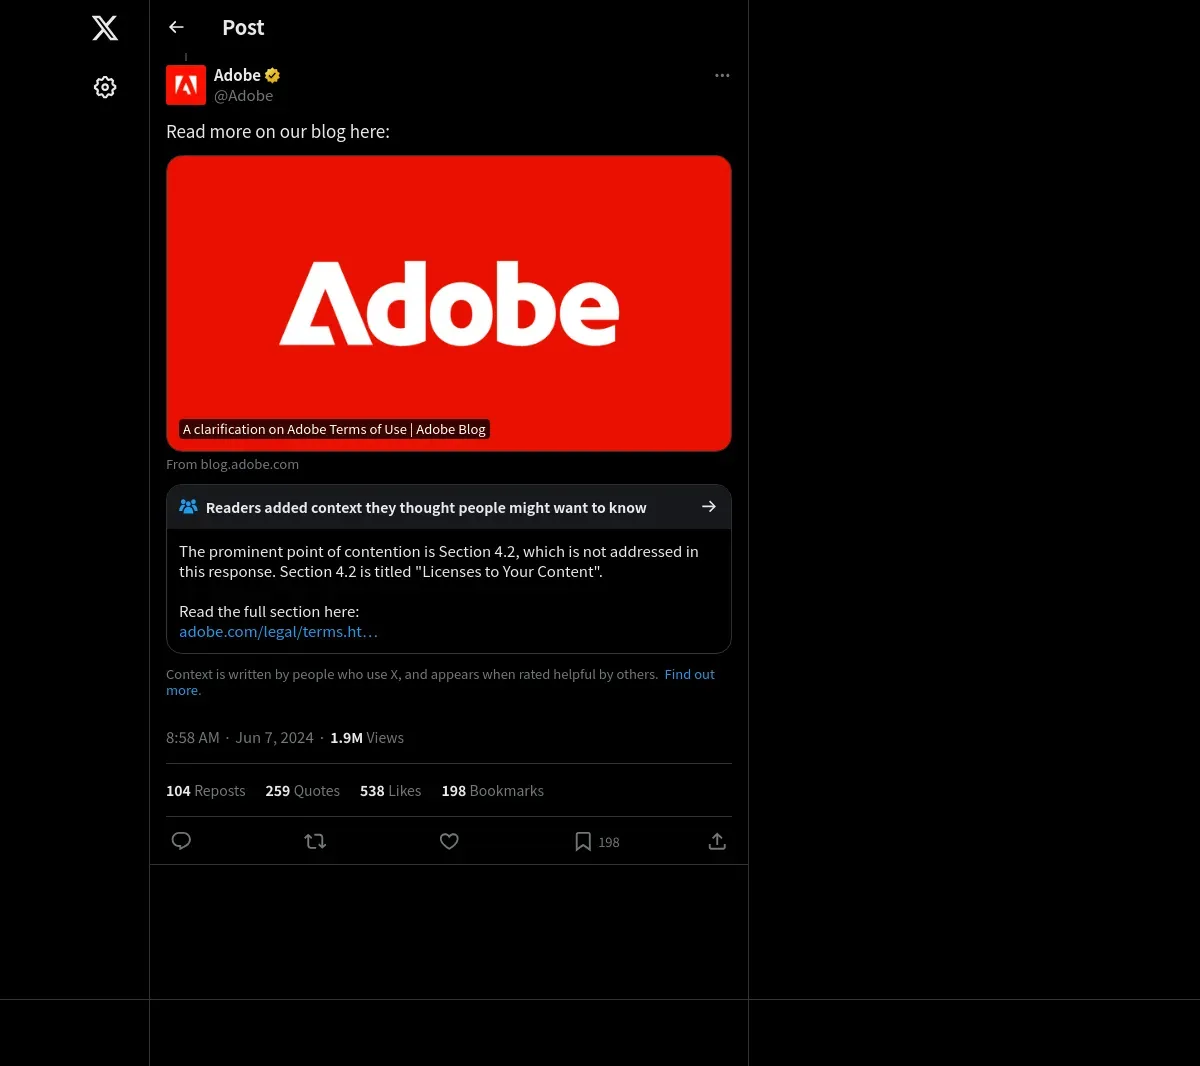Click the community notes people icon

188,507
